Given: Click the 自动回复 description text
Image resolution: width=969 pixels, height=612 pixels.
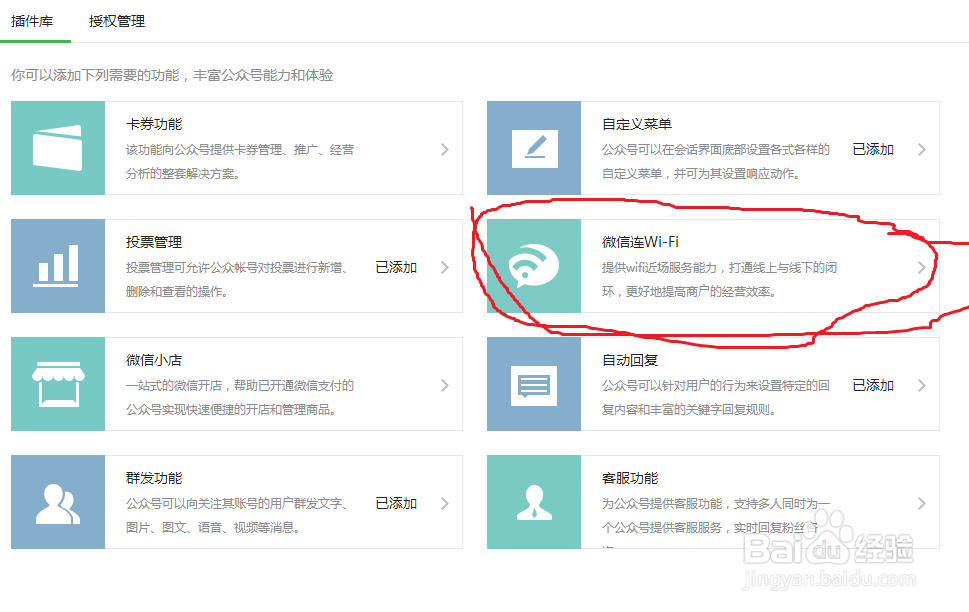Looking at the screenshot, I should coord(716,397).
